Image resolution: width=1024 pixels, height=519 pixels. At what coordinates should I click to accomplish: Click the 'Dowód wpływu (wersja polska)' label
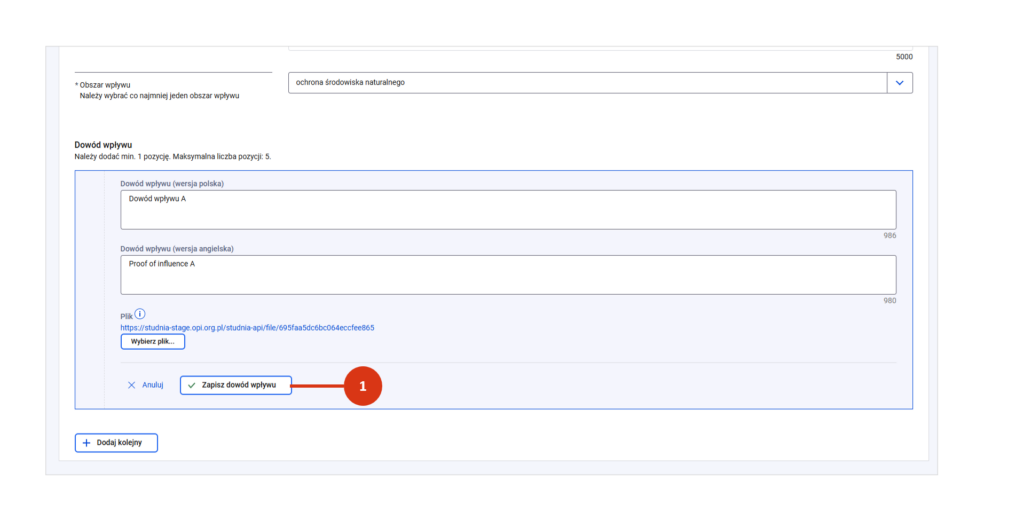(171, 184)
